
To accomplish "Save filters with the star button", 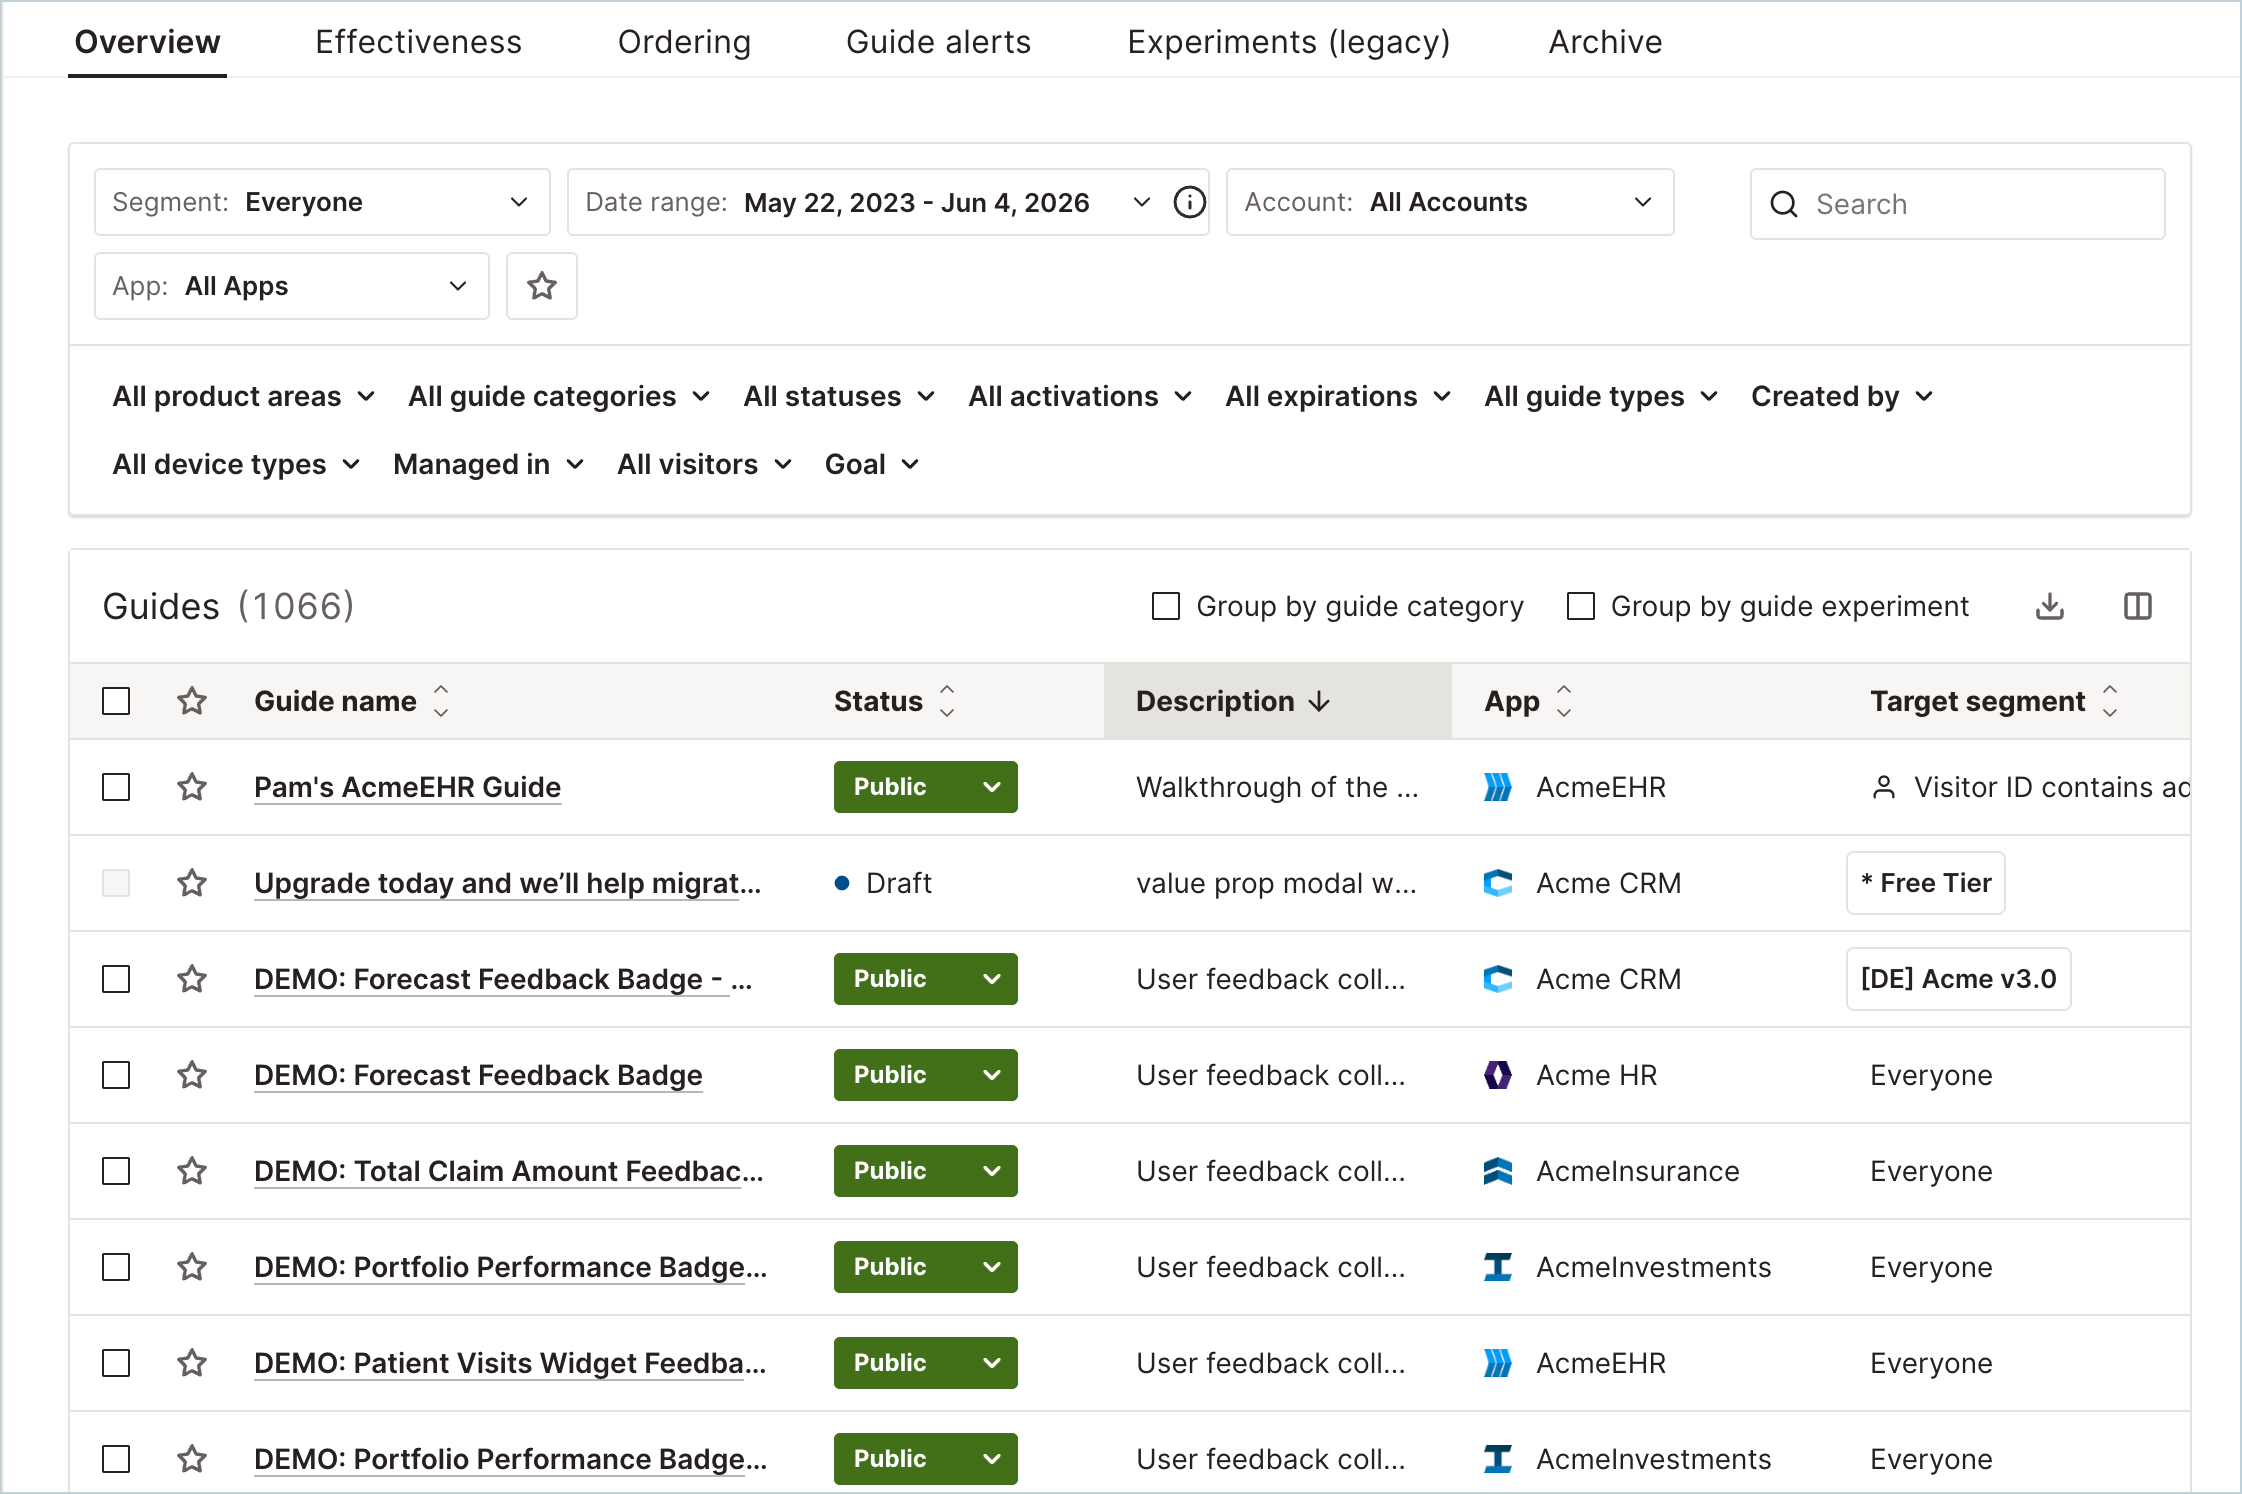I will [542, 286].
